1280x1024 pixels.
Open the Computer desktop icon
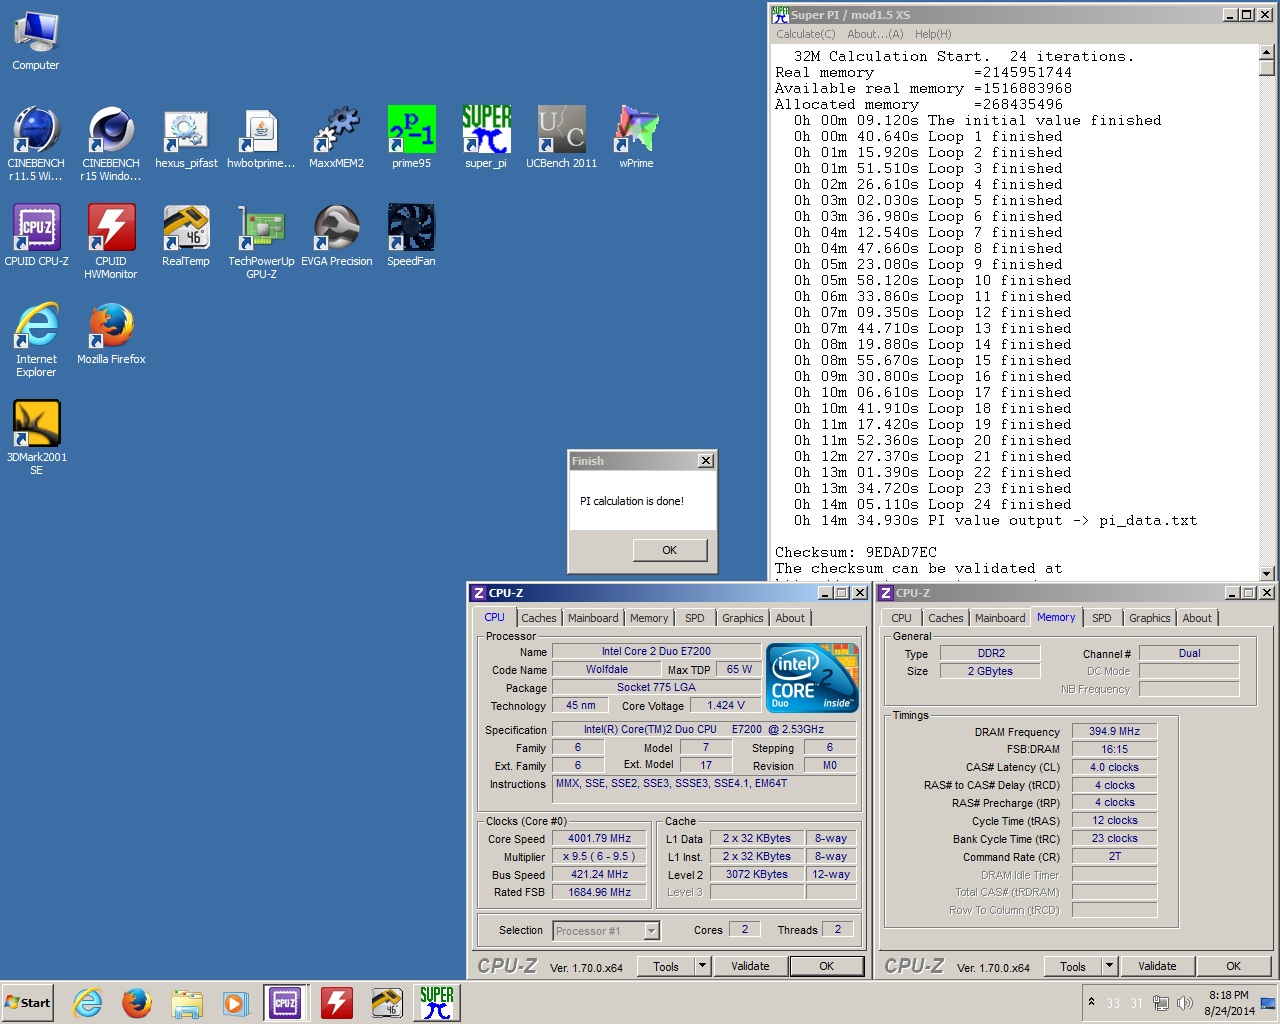tap(36, 42)
